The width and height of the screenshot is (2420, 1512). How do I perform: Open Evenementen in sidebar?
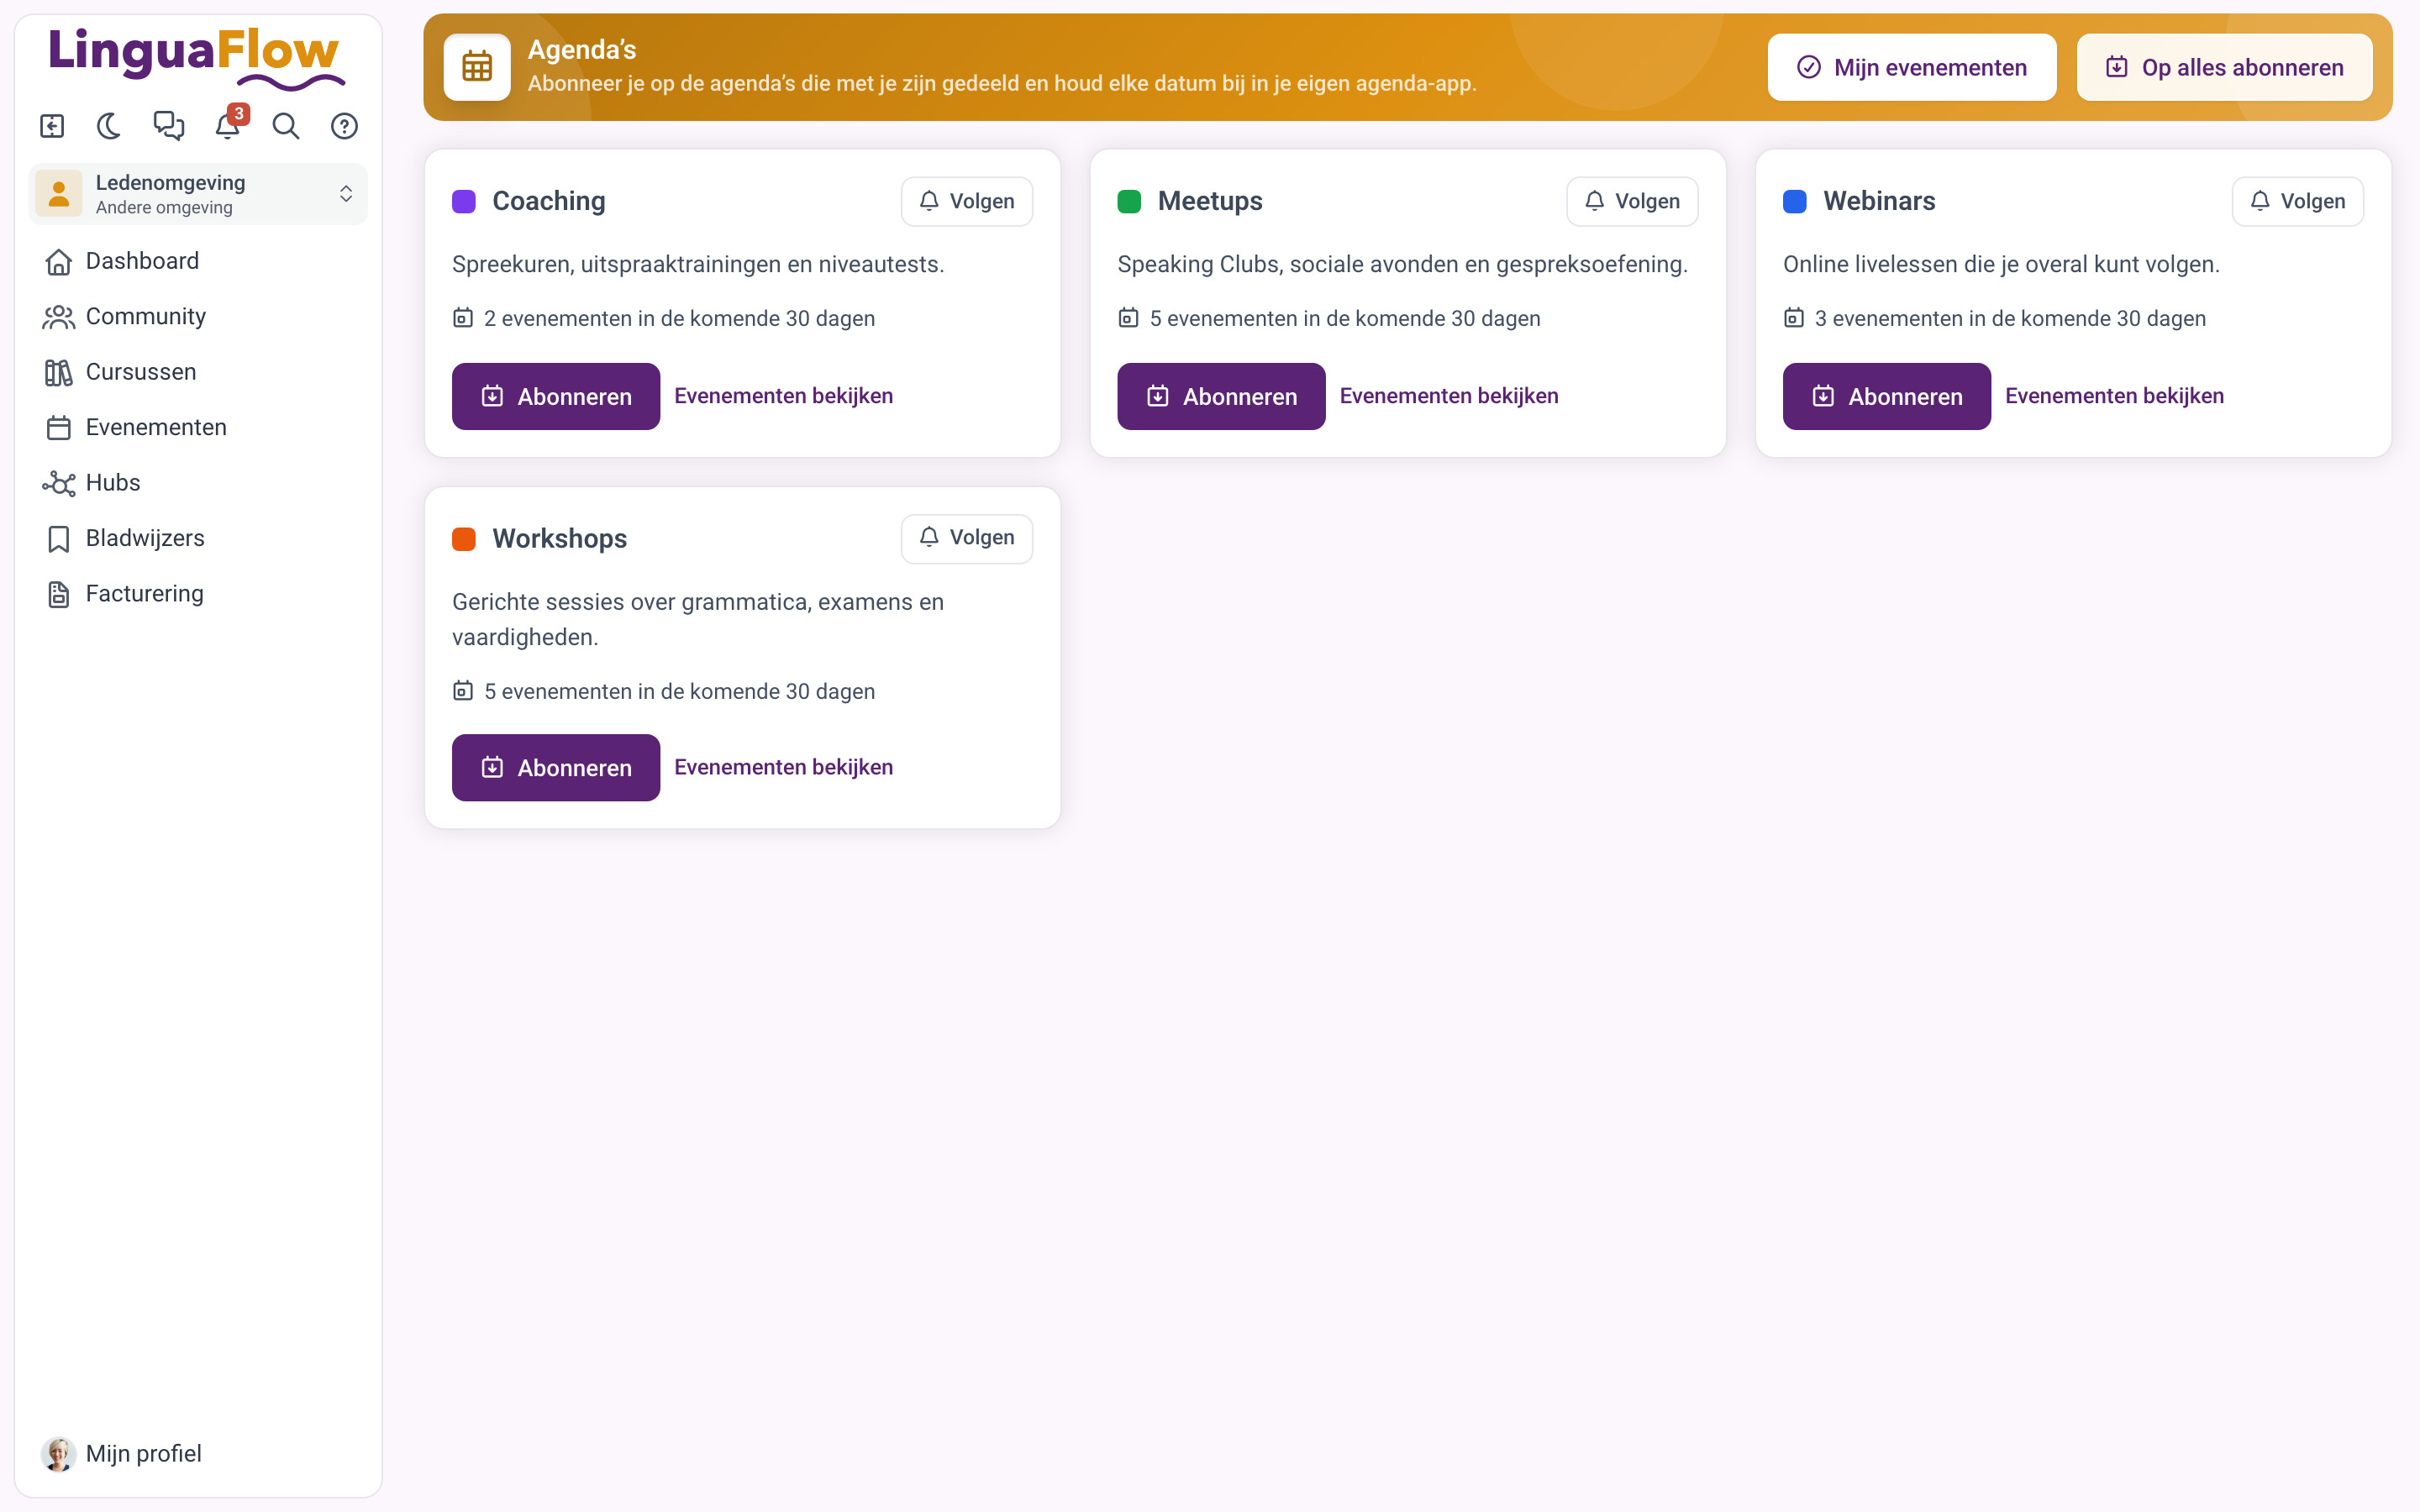coord(198,427)
